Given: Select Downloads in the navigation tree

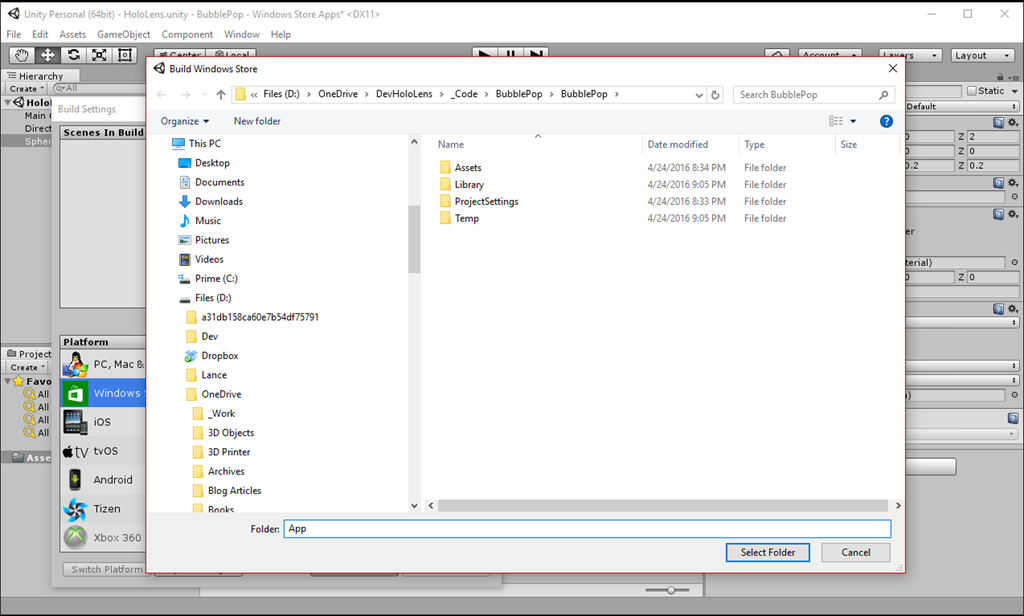Looking at the screenshot, I should (x=219, y=202).
